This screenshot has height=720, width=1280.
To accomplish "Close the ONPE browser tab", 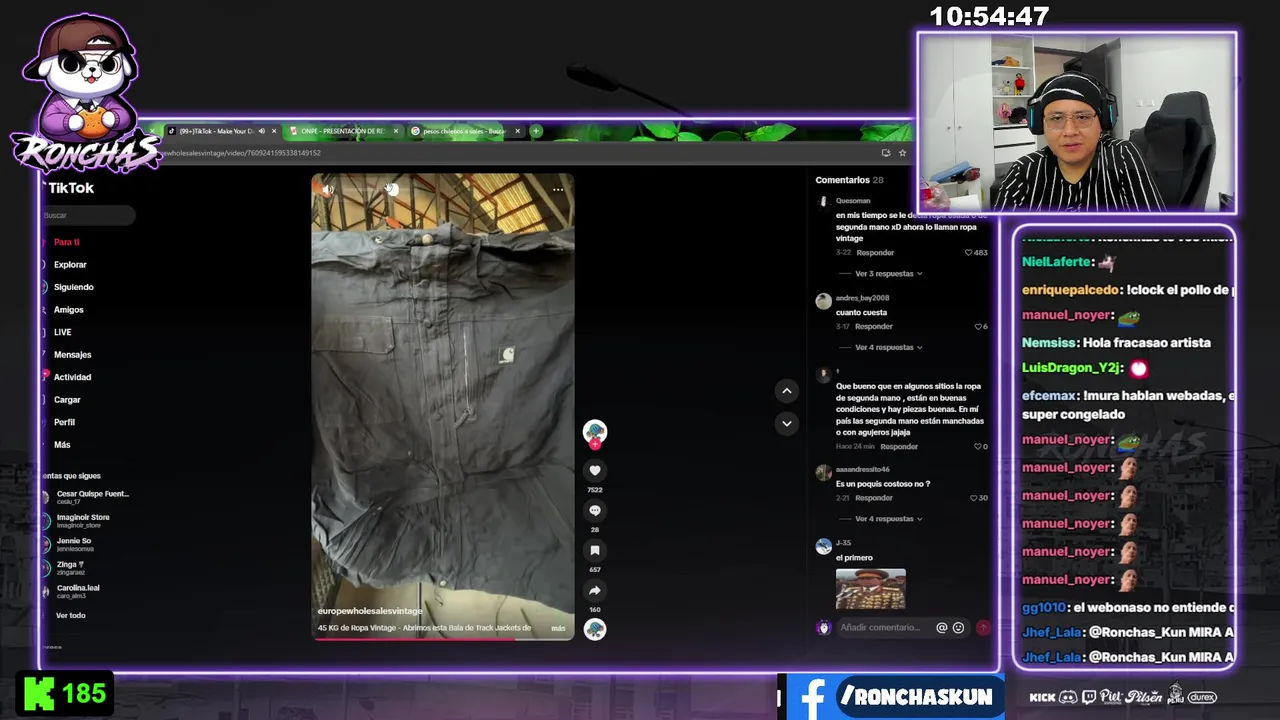I will [x=396, y=131].
